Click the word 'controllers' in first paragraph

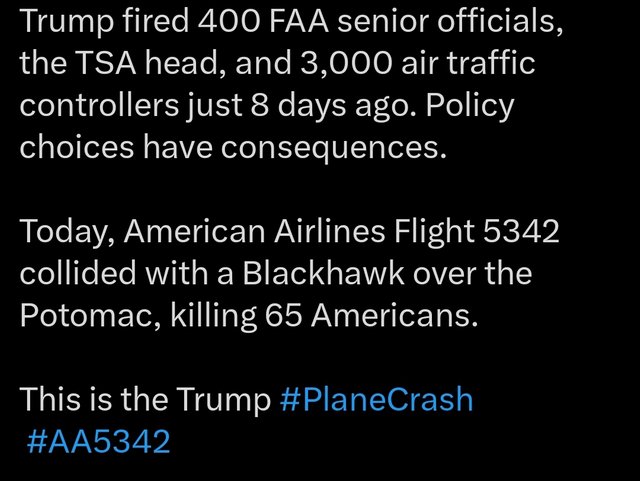[99, 105]
